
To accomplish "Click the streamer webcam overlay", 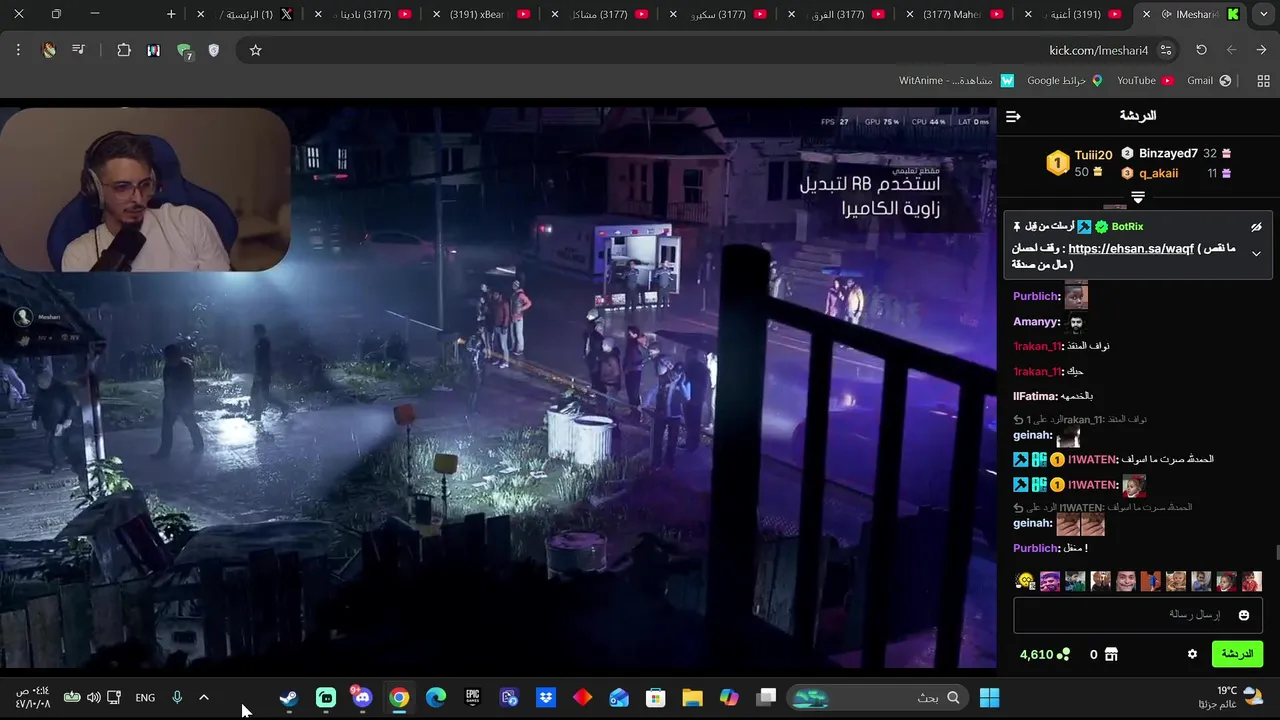I will (146, 190).
